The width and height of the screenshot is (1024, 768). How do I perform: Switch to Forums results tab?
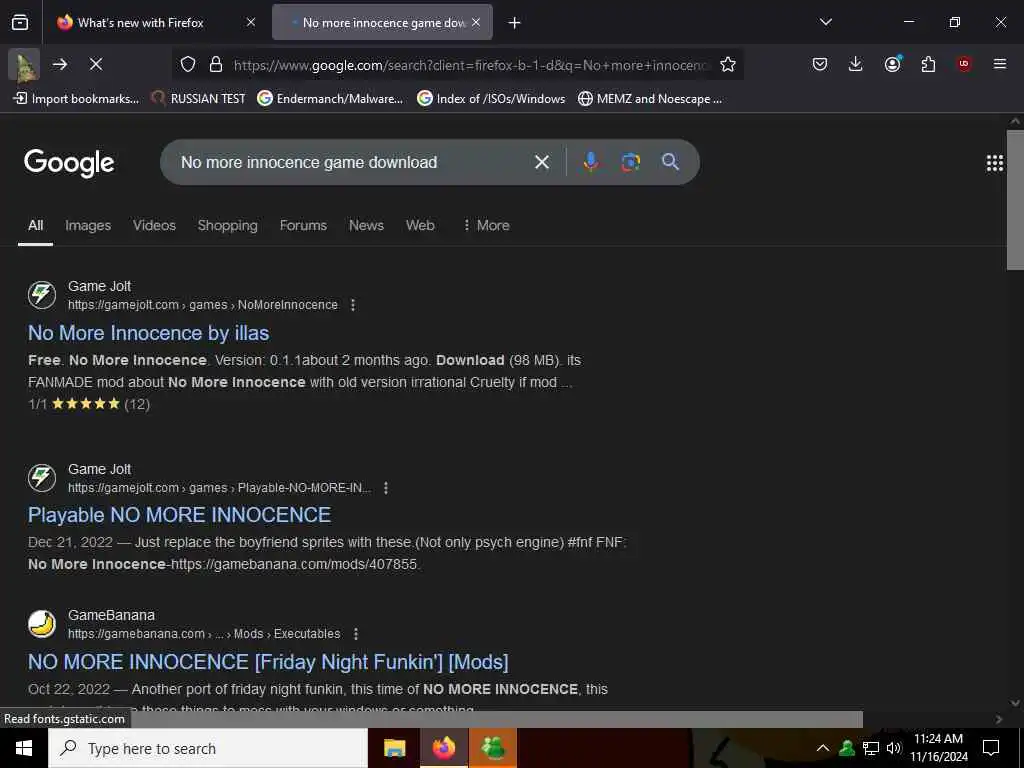click(303, 225)
